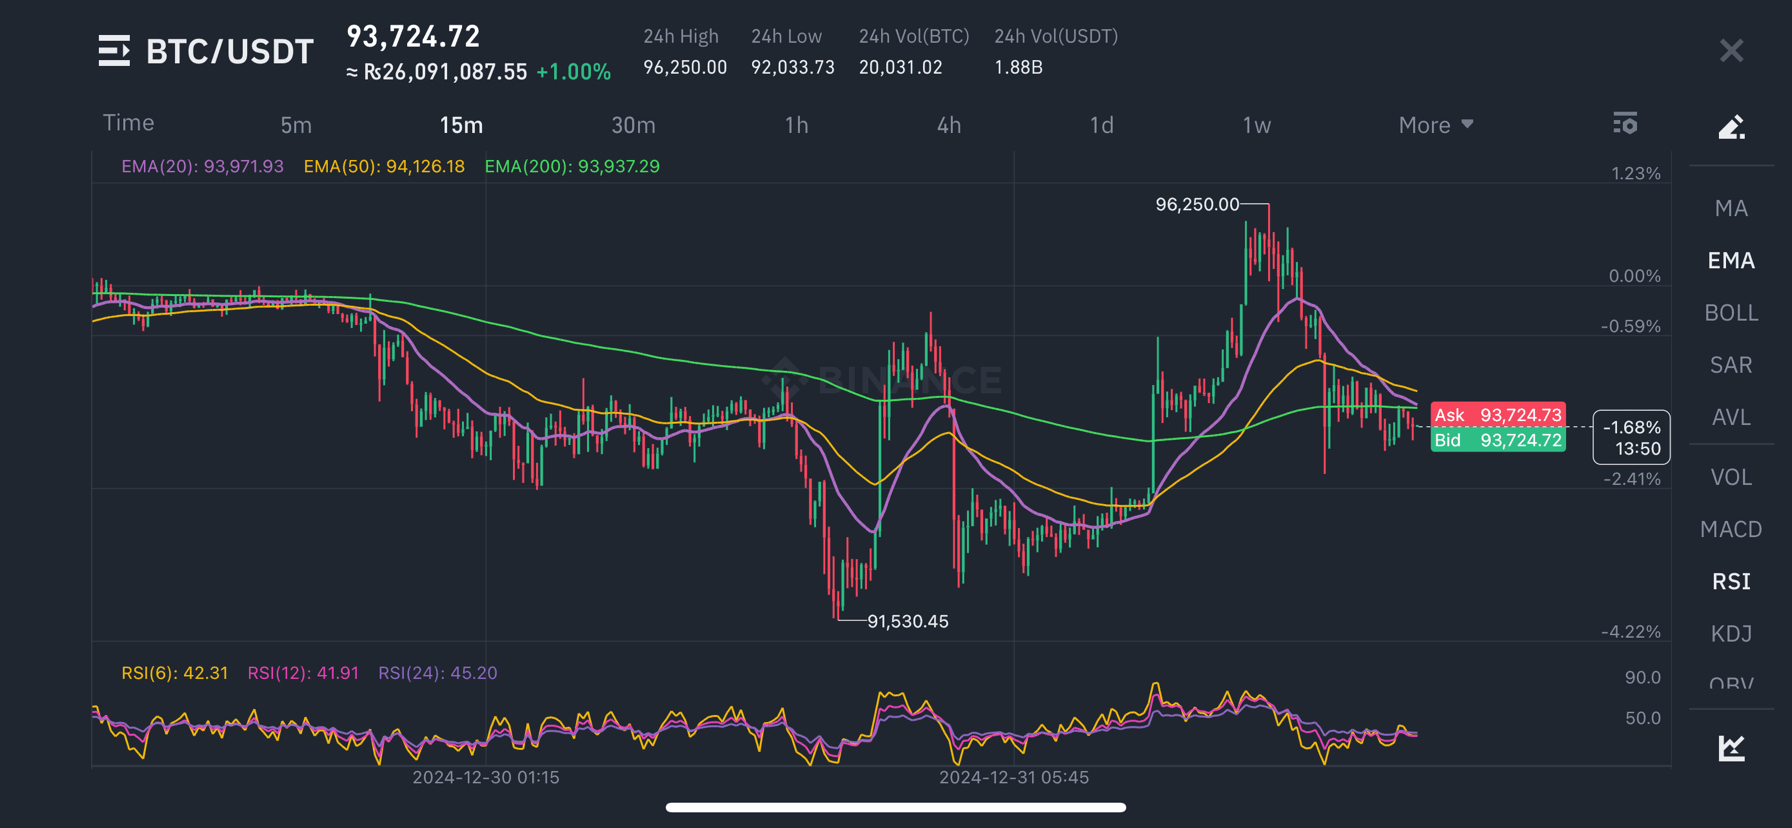Viewport: 1792px width, 828px height.
Task: Click the home indicator bar at bottom
Action: coord(896,807)
